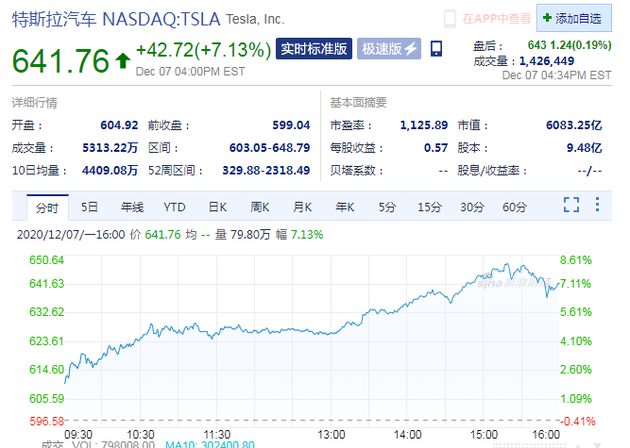Click the 10-day average volume 4409.08万
The width and height of the screenshot is (630, 448).
pos(110,170)
